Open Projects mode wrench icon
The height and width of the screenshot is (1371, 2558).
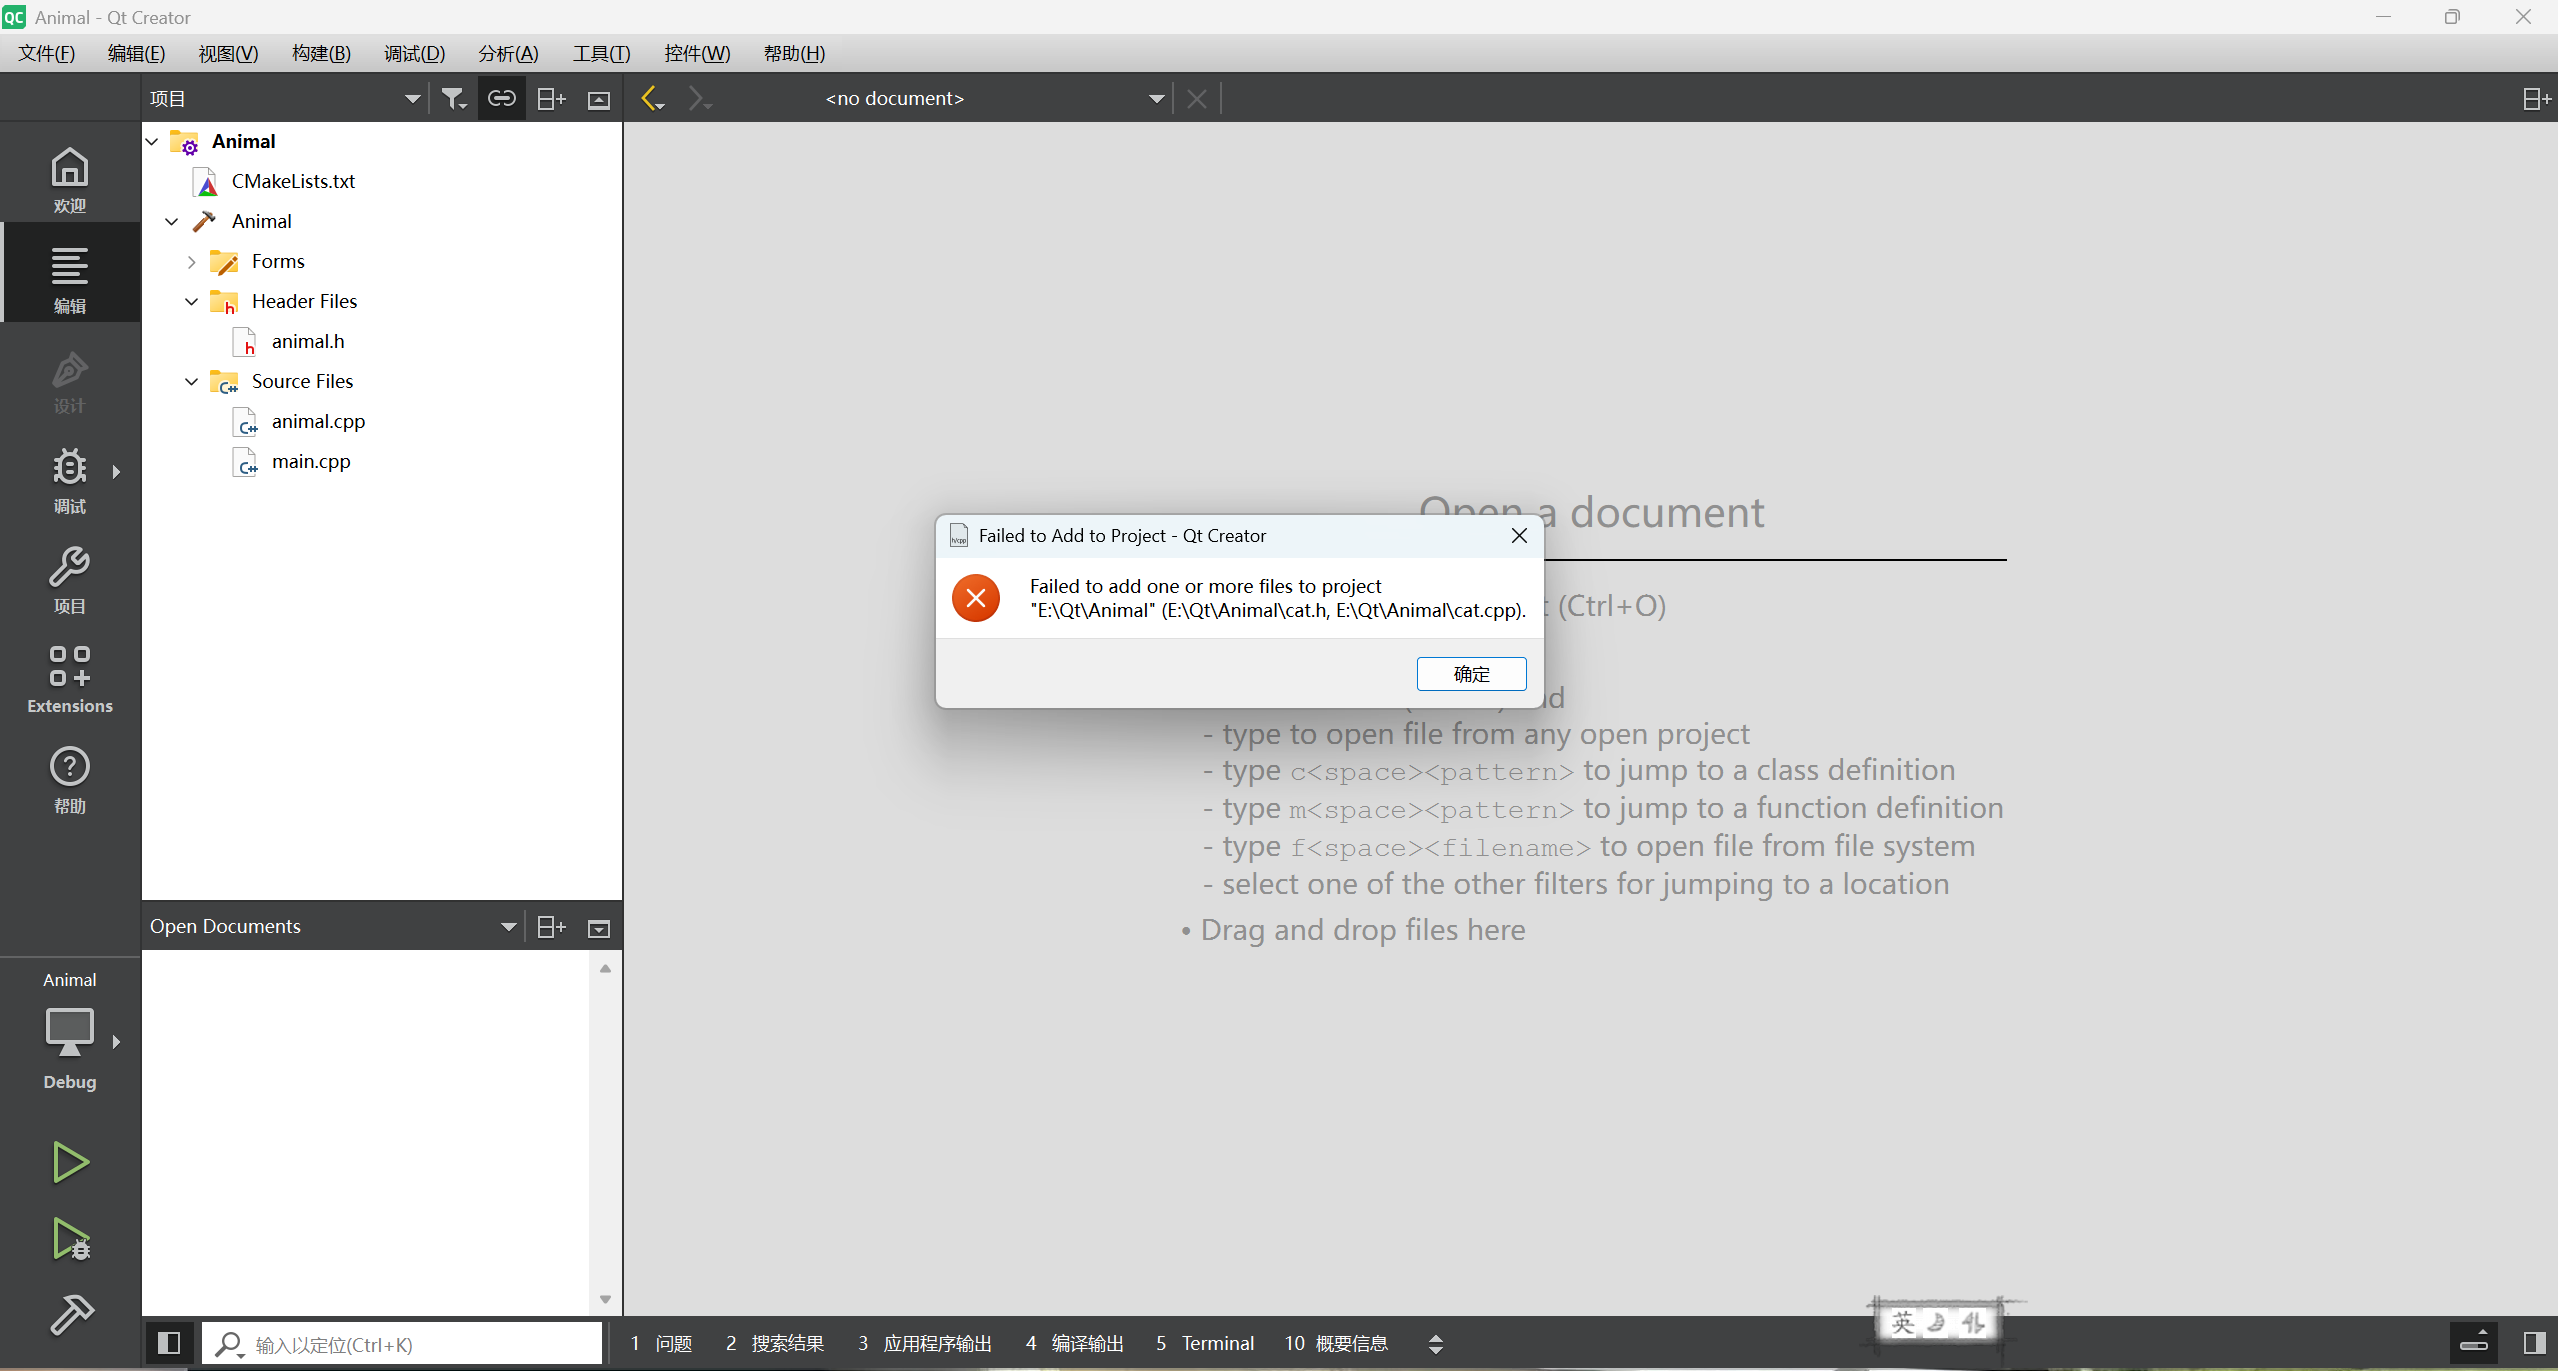69,578
